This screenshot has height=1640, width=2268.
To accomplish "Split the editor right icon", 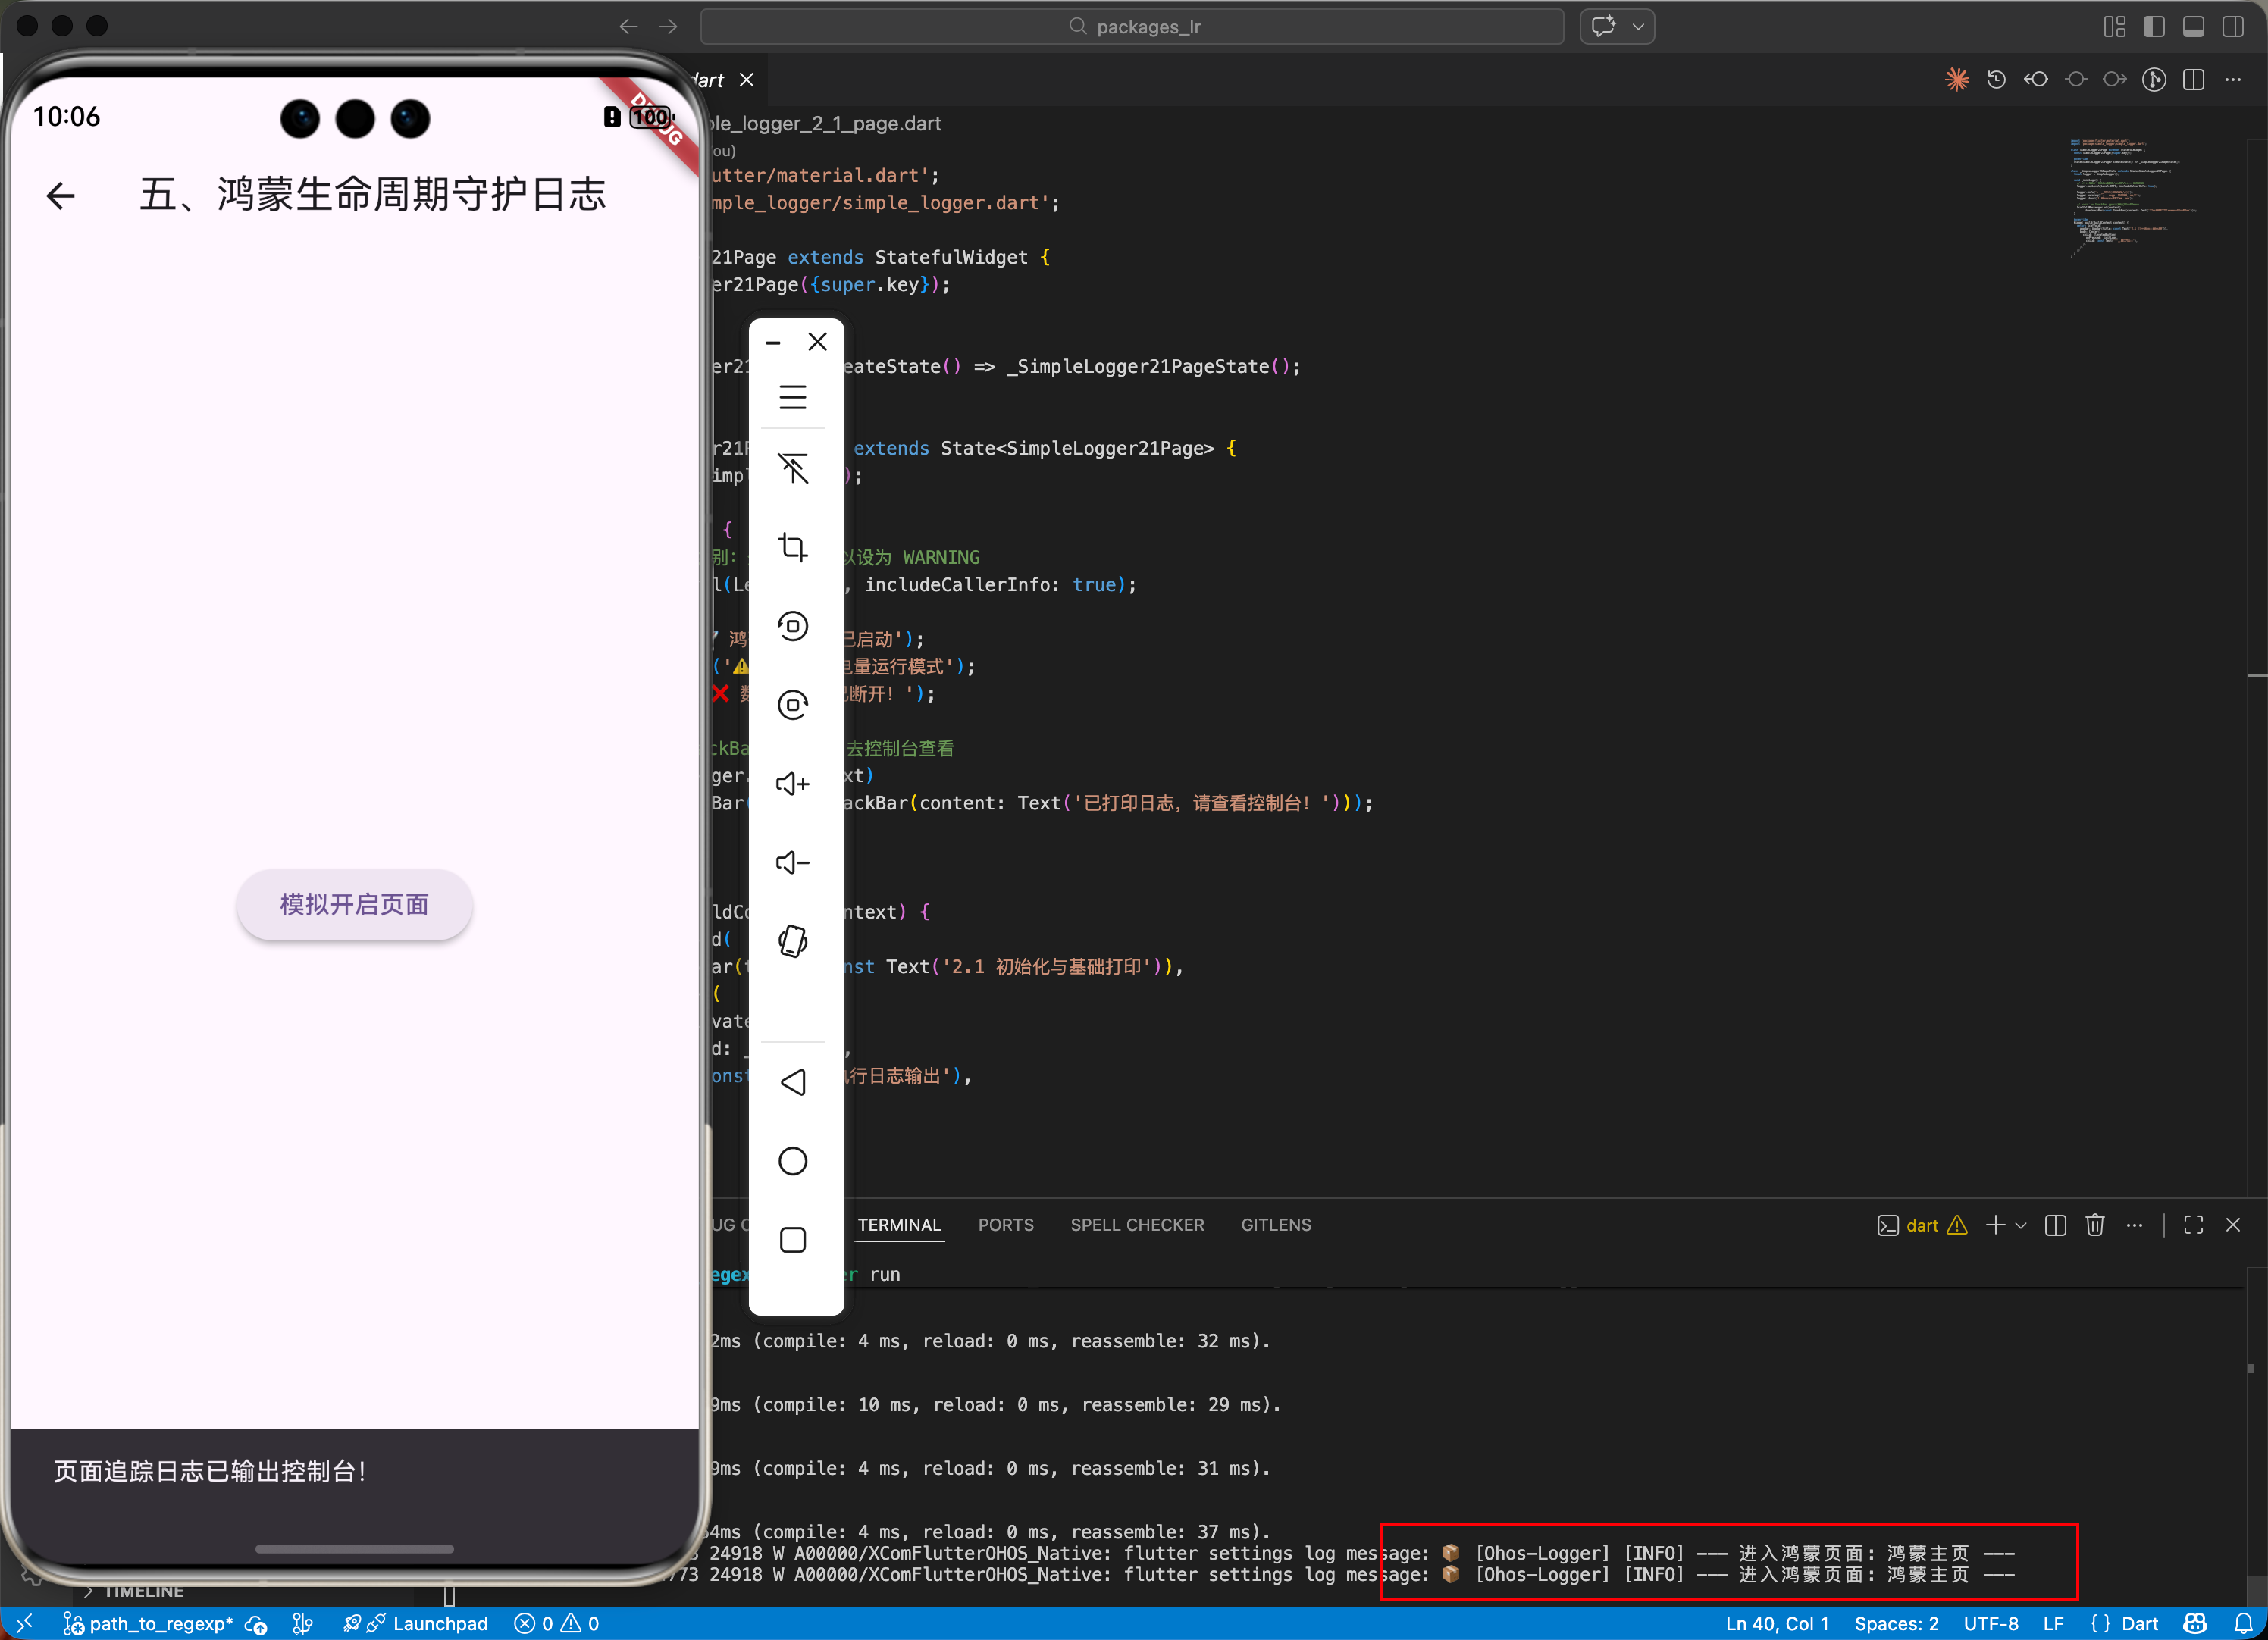I will (2194, 80).
